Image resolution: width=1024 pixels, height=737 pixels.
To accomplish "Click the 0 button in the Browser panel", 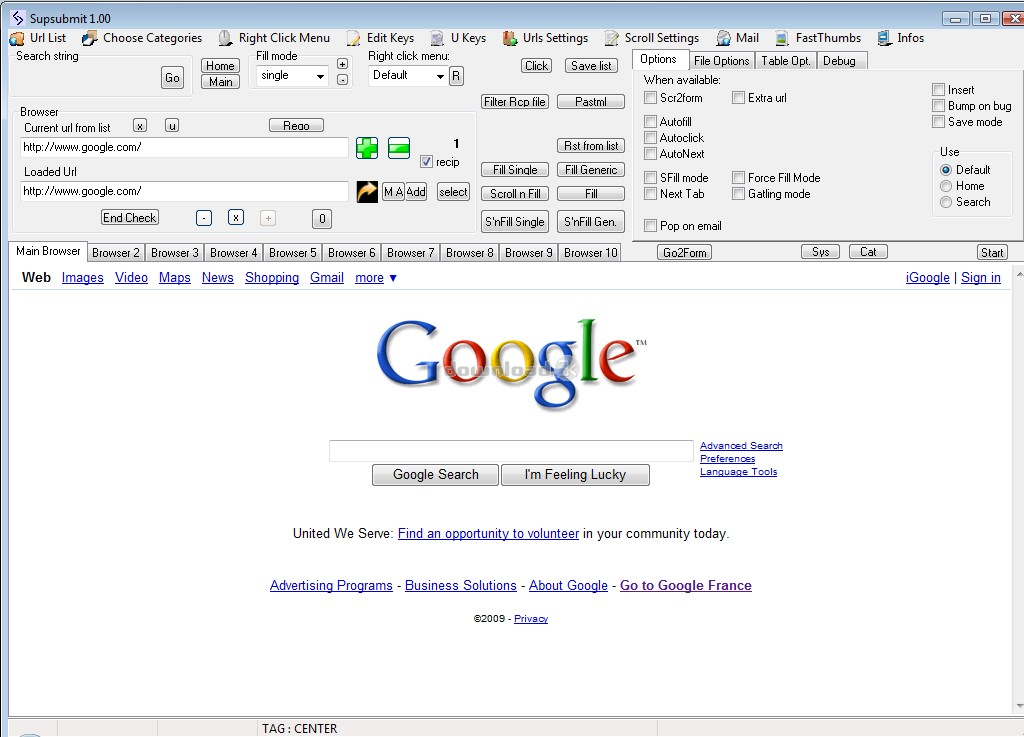I will [x=322, y=219].
